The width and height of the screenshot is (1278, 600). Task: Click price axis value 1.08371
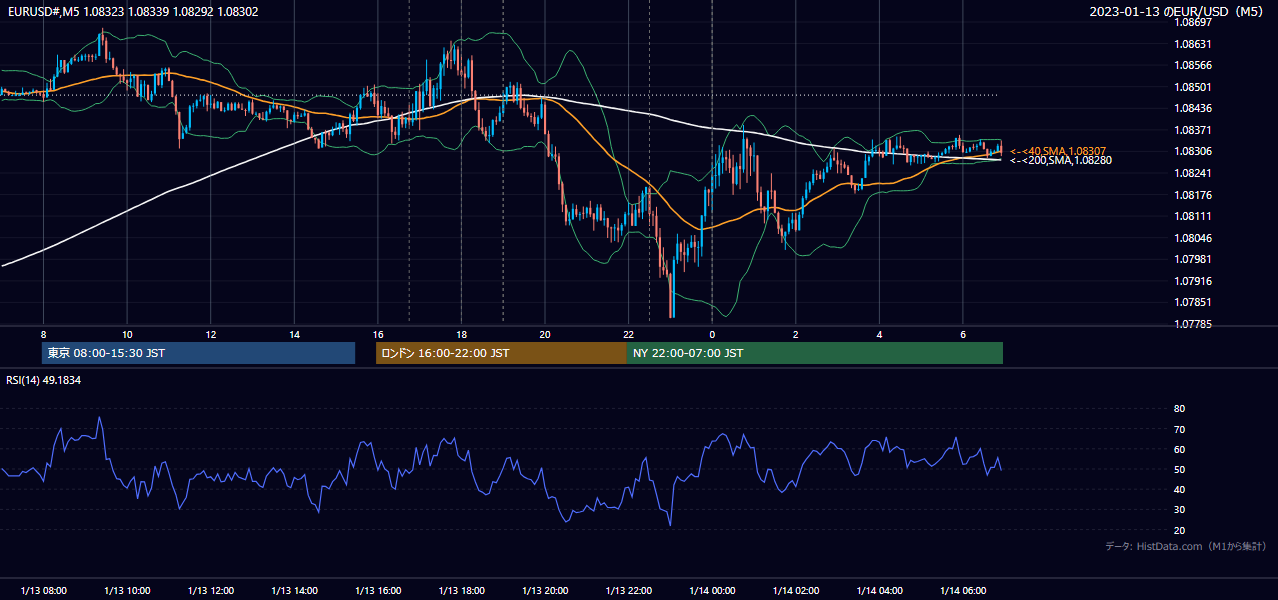(x=1193, y=130)
